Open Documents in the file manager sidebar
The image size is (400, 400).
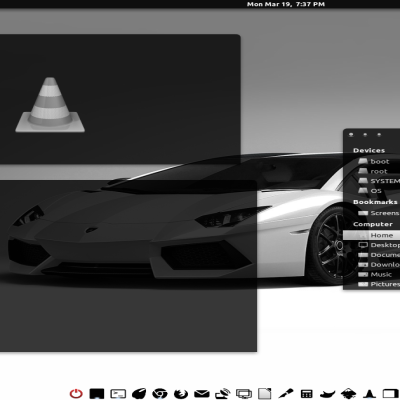pos(371,255)
